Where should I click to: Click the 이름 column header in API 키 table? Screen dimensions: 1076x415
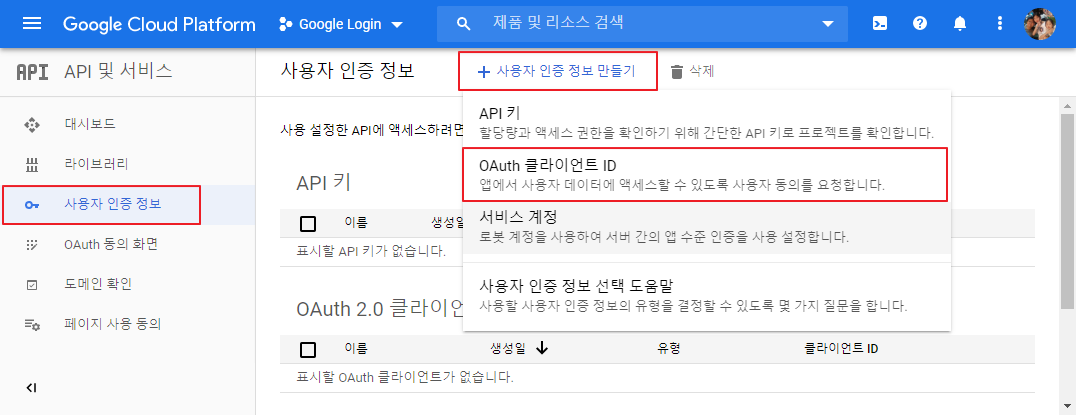355,222
